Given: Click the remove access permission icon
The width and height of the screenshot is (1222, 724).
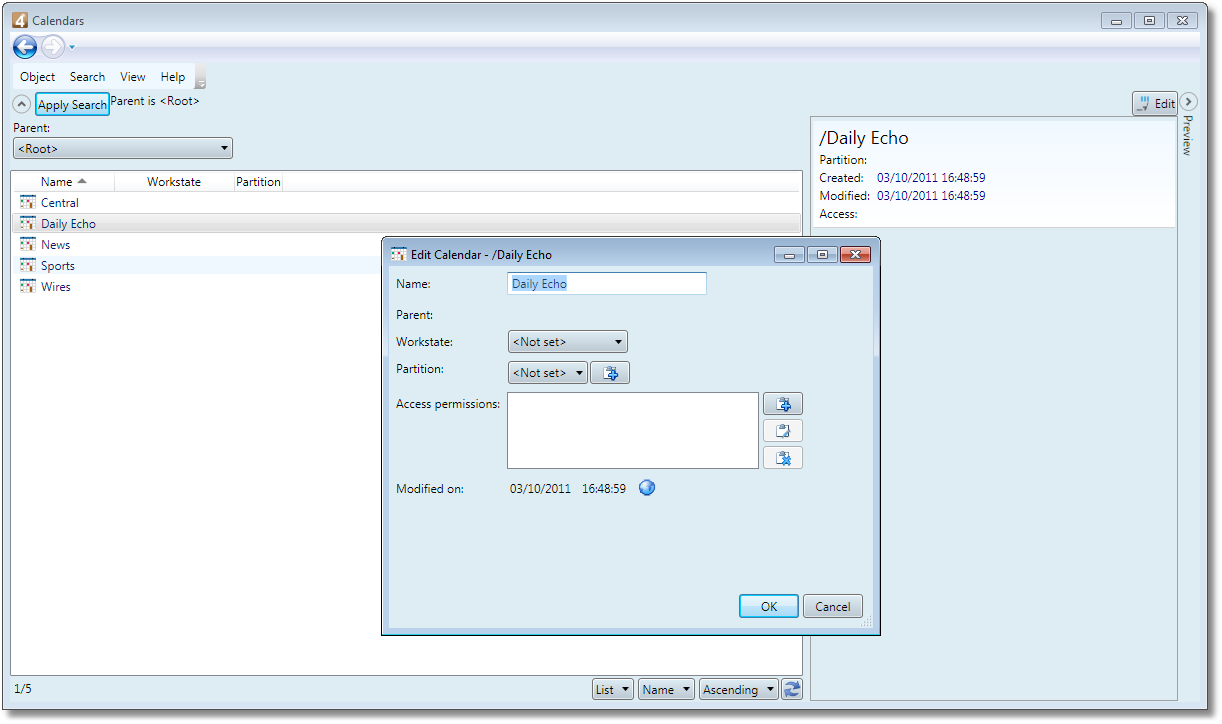Looking at the screenshot, I should [x=783, y=458].
